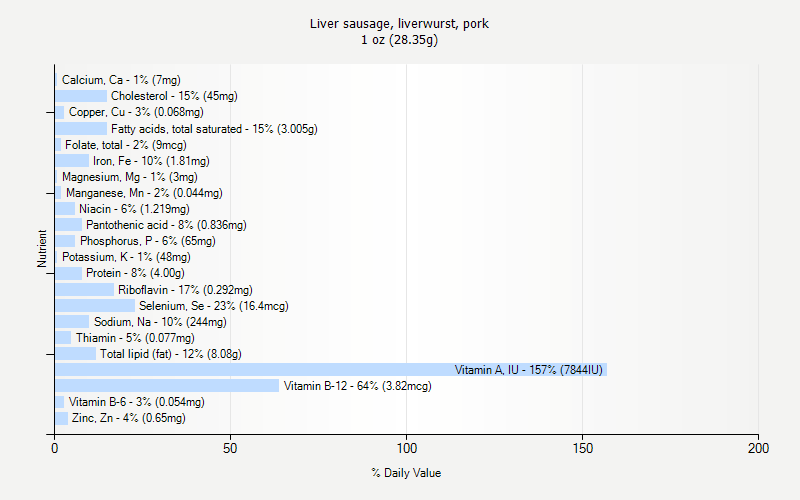Select 'Magnesium, Mg - 1% (3mg)' label

coord(130,177)
